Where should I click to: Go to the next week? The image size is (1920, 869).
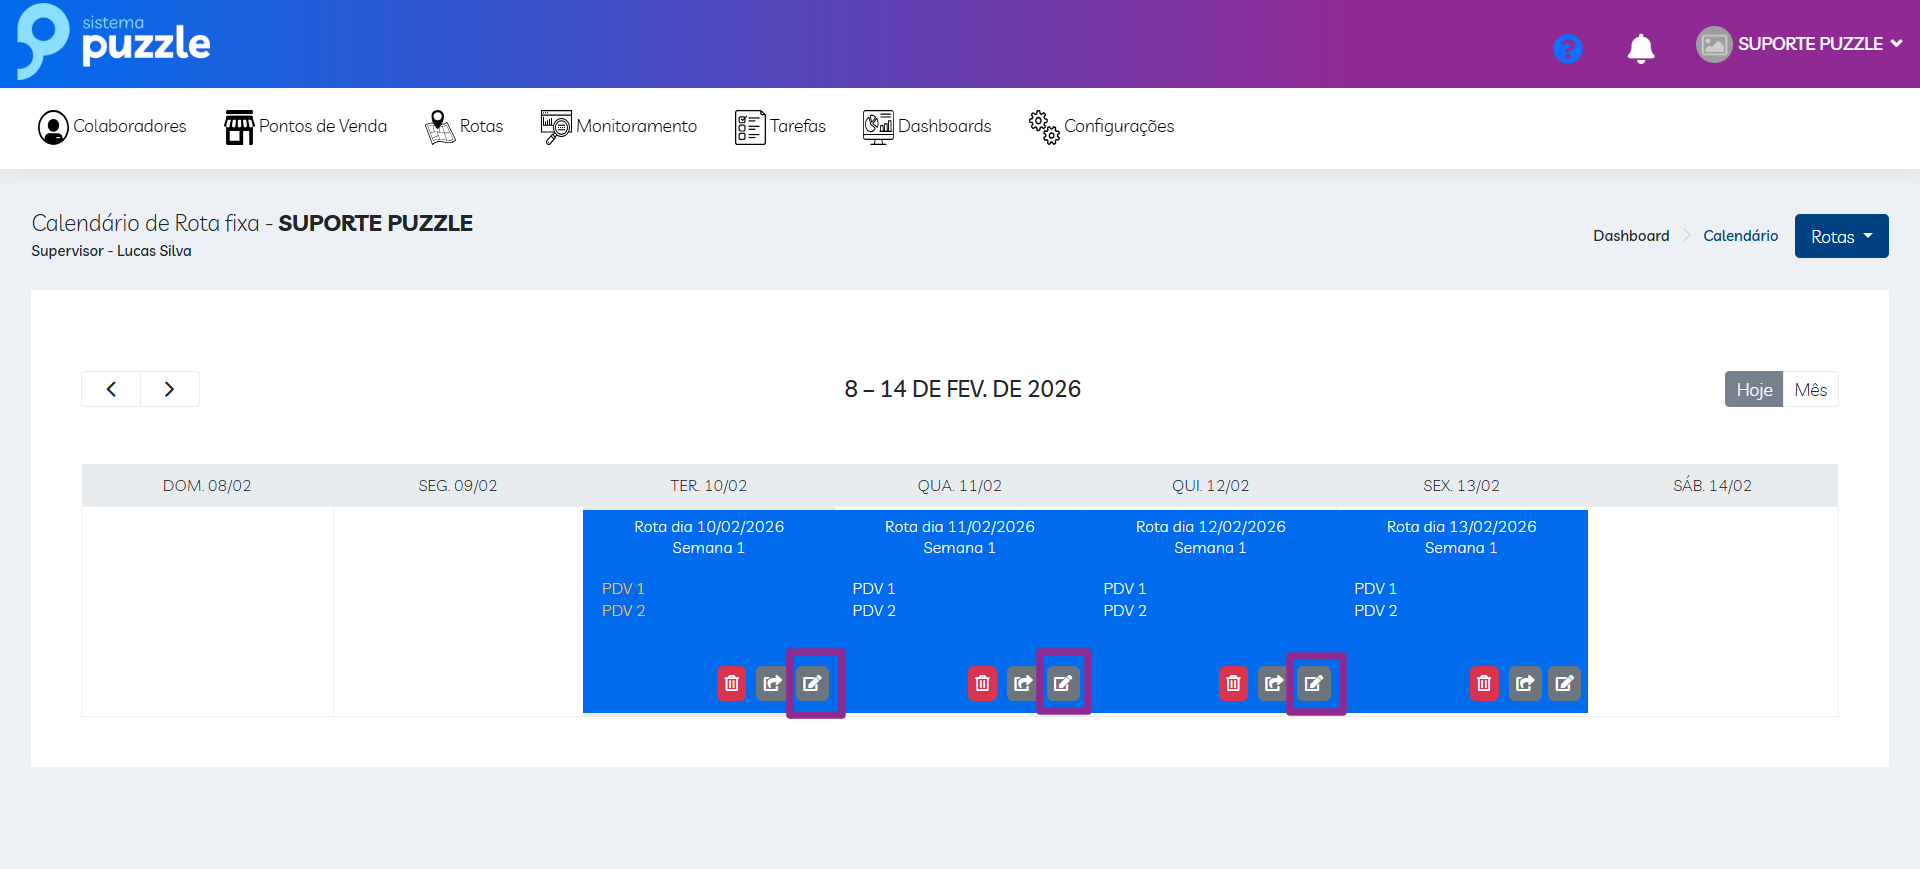pos(170,389)
